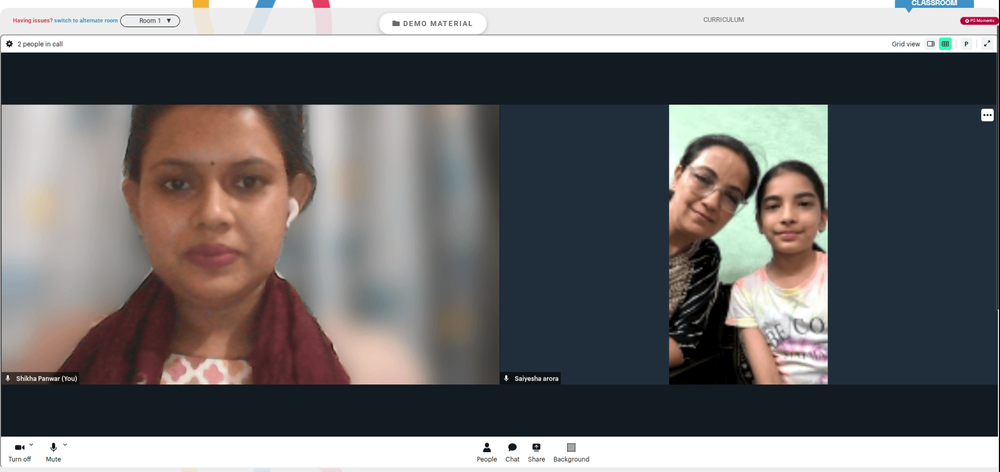This screenshot has width=1000, height=472.
Task: Select the green grid view layout
Action: point(945,44)
